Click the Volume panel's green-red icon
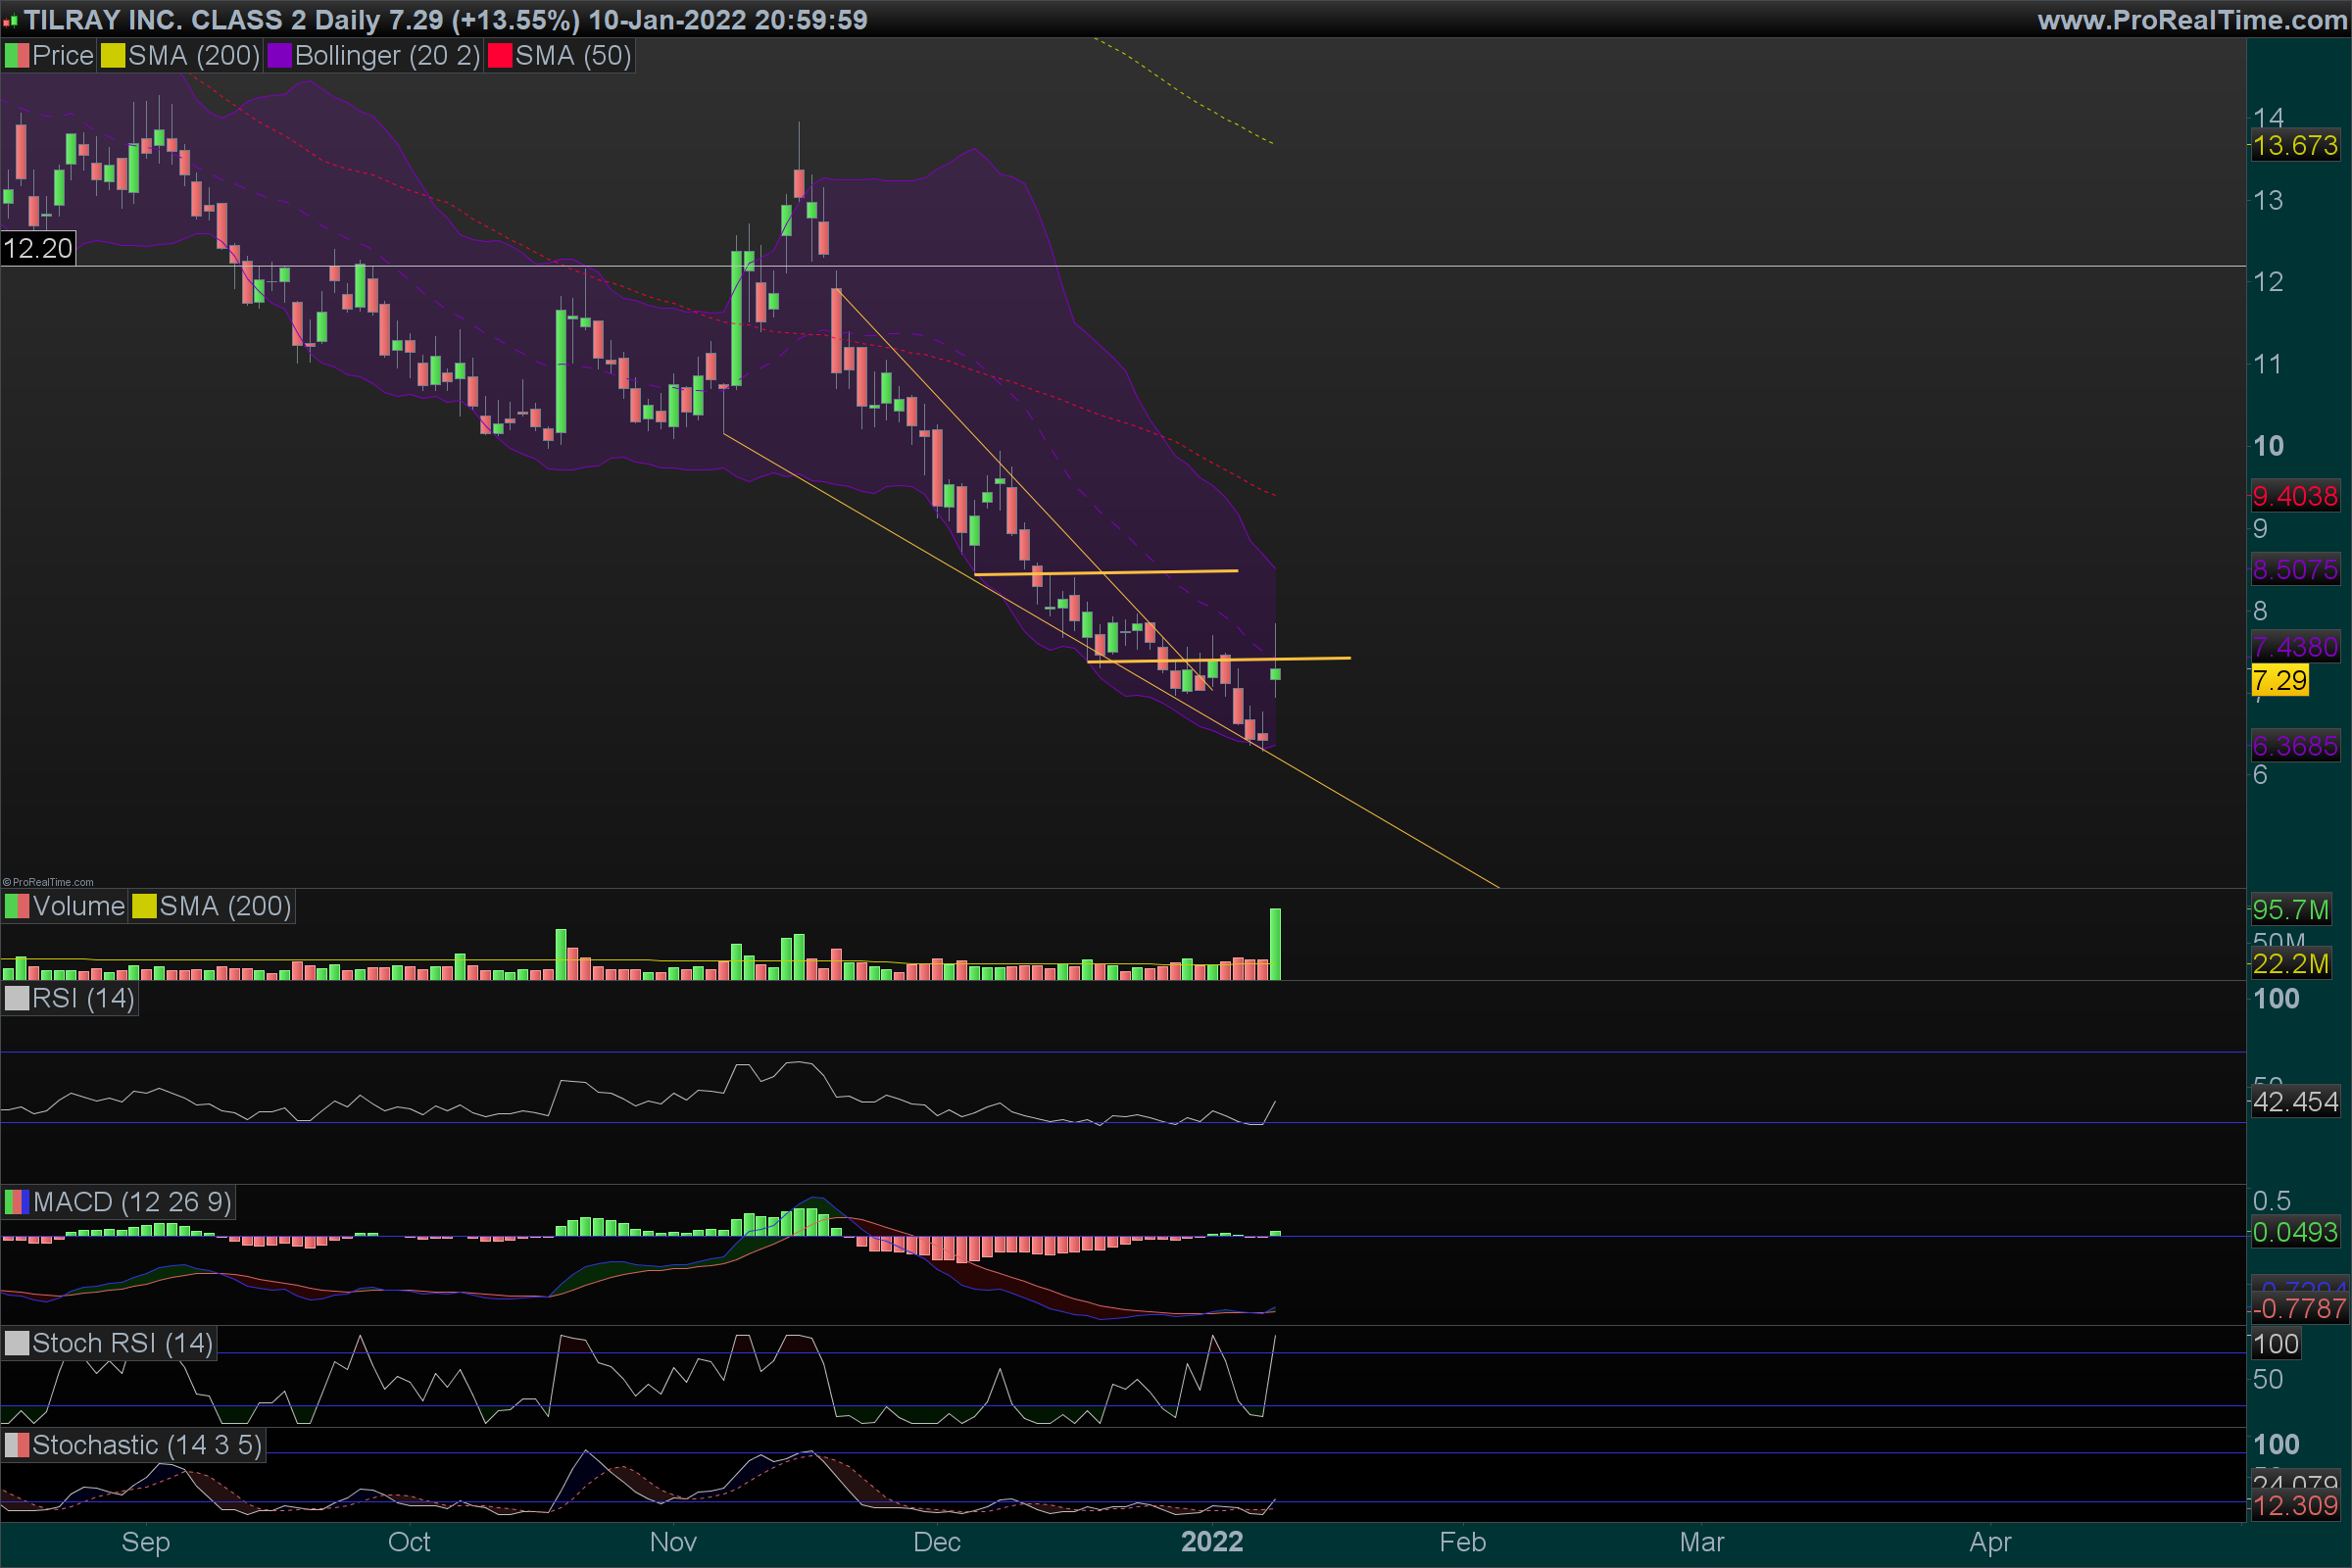2352x1568 pixels. tap(17, 906)
